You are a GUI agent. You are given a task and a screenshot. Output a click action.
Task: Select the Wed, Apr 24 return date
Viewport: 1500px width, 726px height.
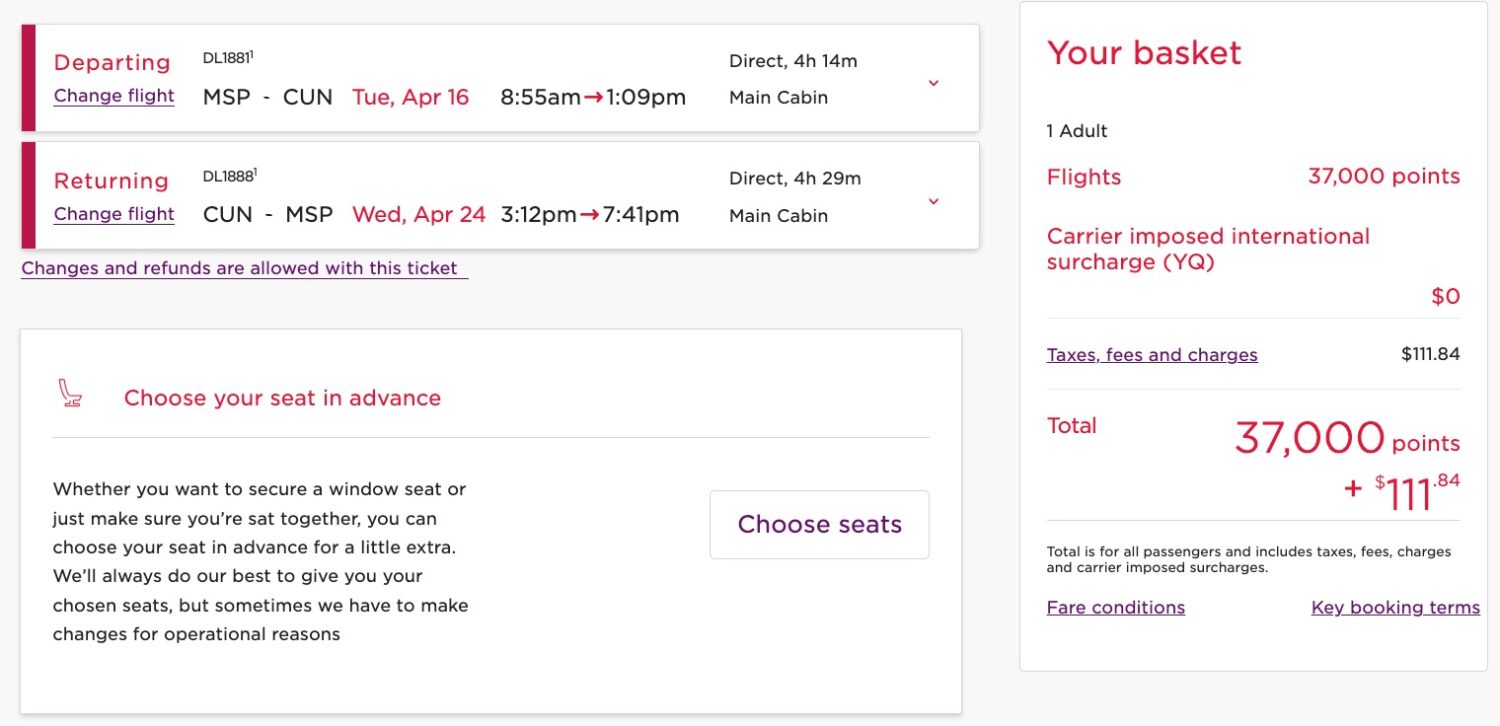pyautogui.click(x=420, y=215)
